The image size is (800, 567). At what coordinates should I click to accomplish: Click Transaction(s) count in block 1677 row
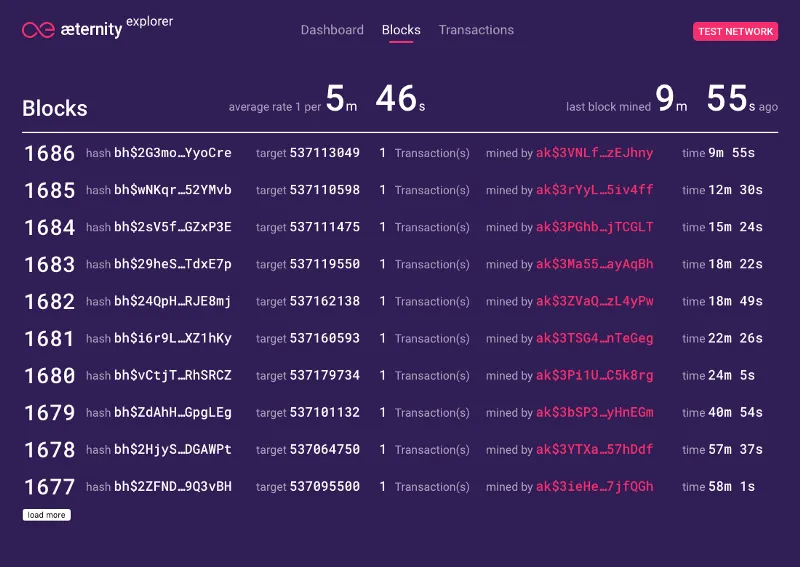[x=424, y=487]
